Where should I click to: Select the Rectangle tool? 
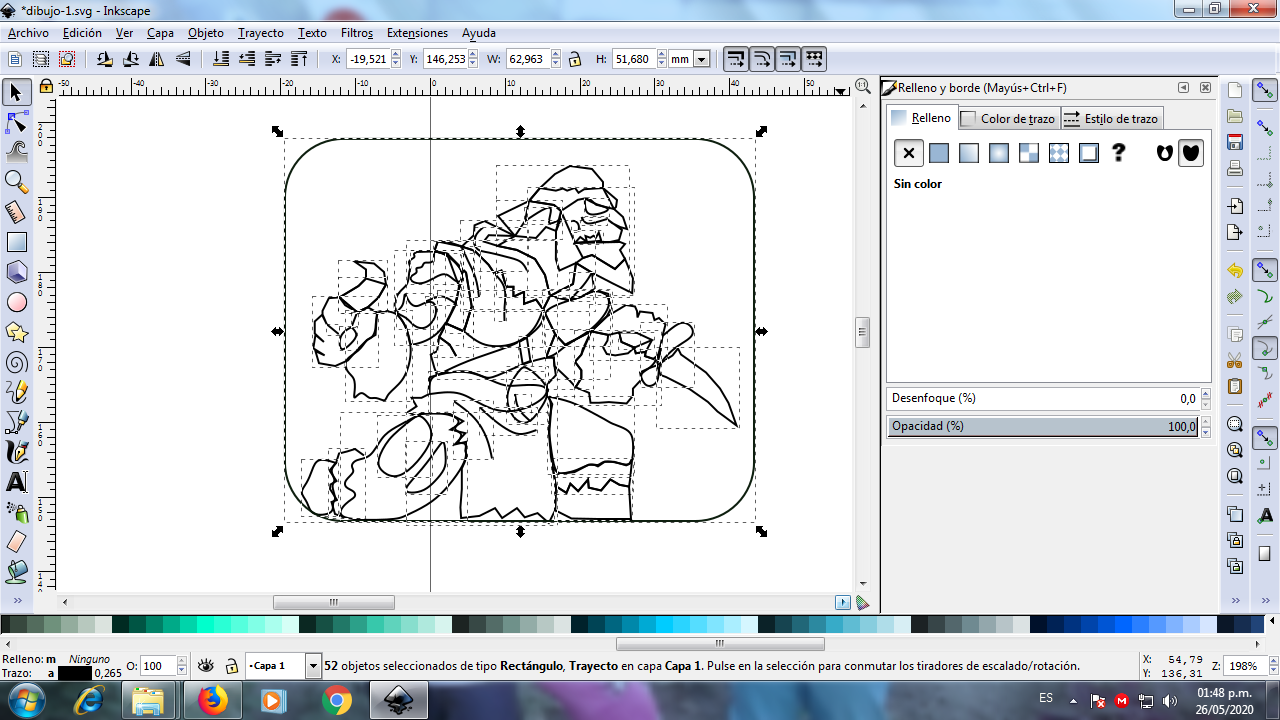pos(16,242)
